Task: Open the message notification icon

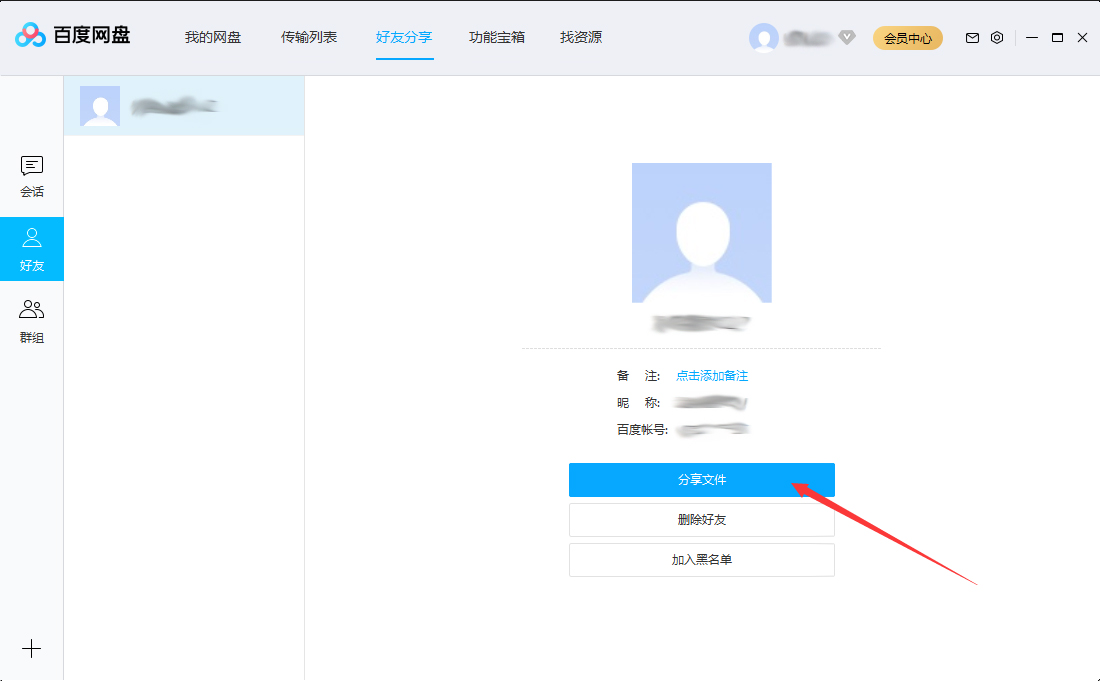Action: click(971, 37)
